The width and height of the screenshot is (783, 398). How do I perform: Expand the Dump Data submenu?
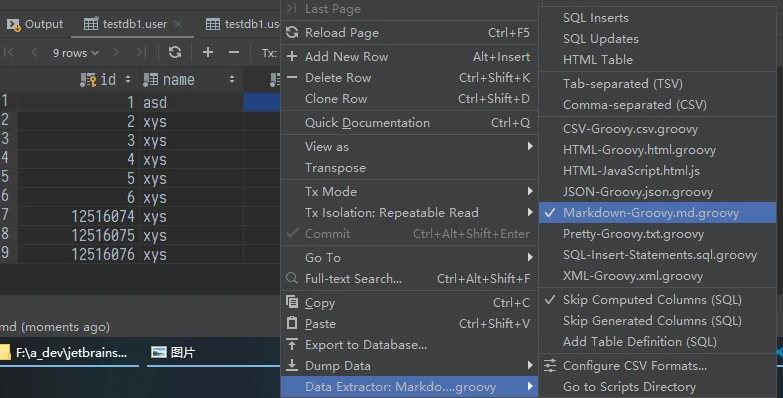click(409, 366)
